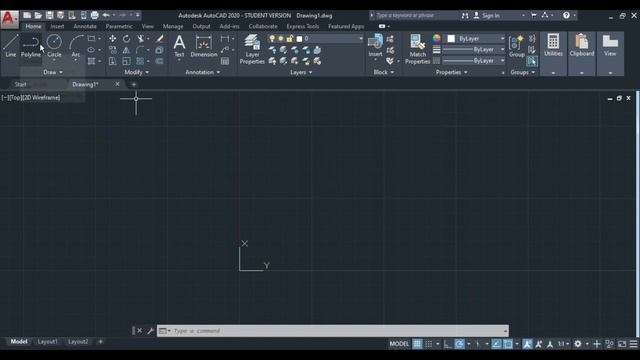The width and height of the screenshot is (640, 360).
Task: Open the AutoCAD application menu logo
Action: tap(9, 19)
